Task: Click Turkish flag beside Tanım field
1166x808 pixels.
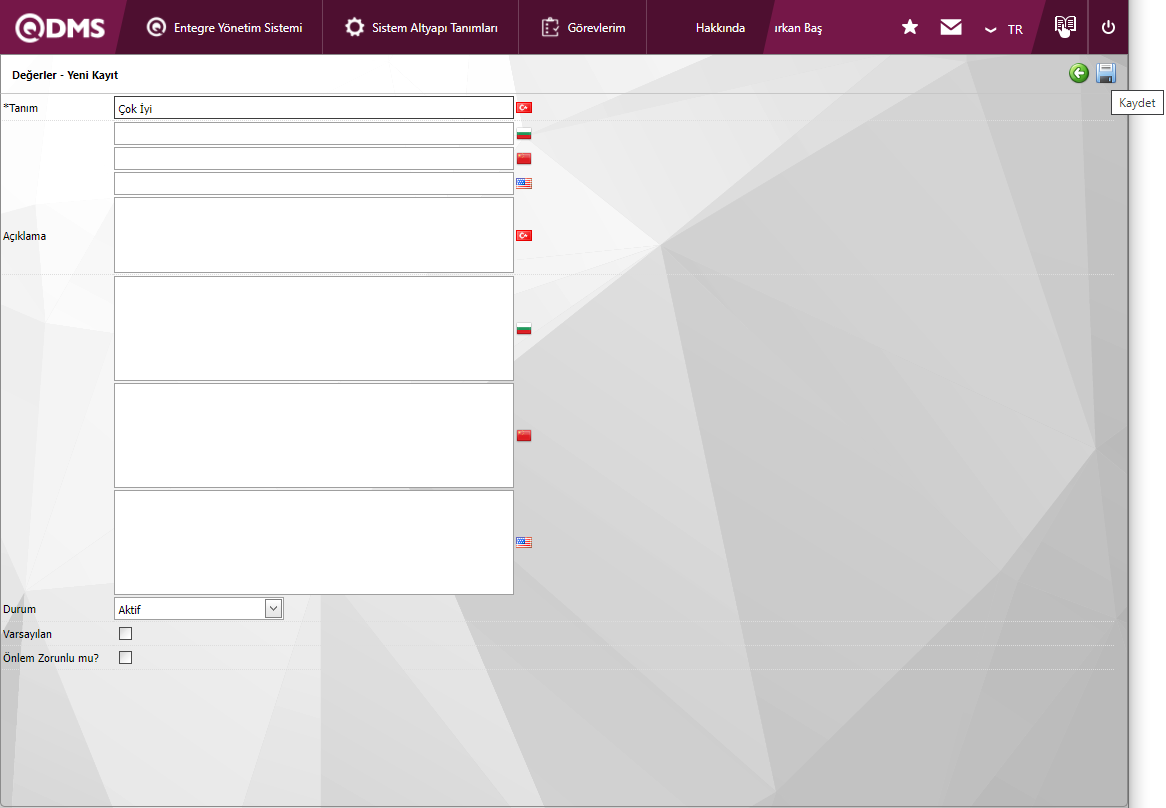Action: [524, 108]
